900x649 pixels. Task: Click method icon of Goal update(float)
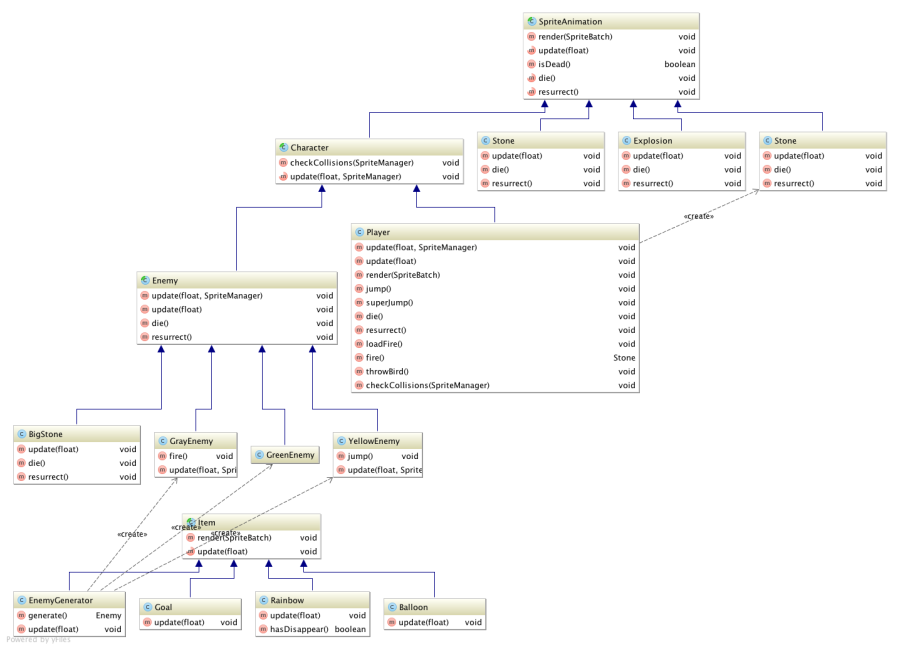(x=148, y=622)
